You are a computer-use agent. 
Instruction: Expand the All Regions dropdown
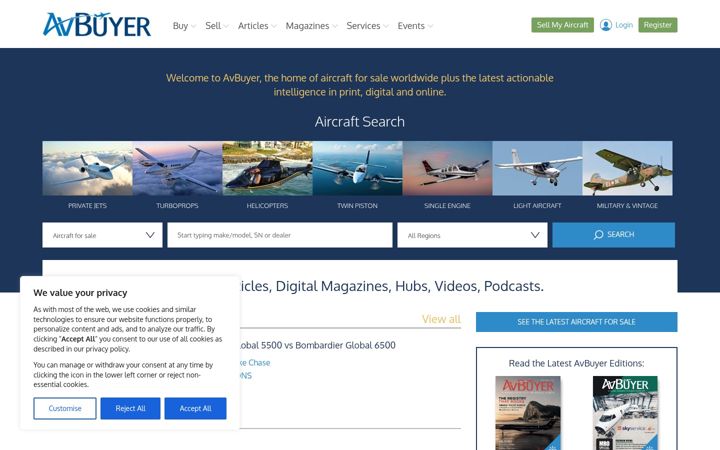pyautogui.click(x=472, y=235)
